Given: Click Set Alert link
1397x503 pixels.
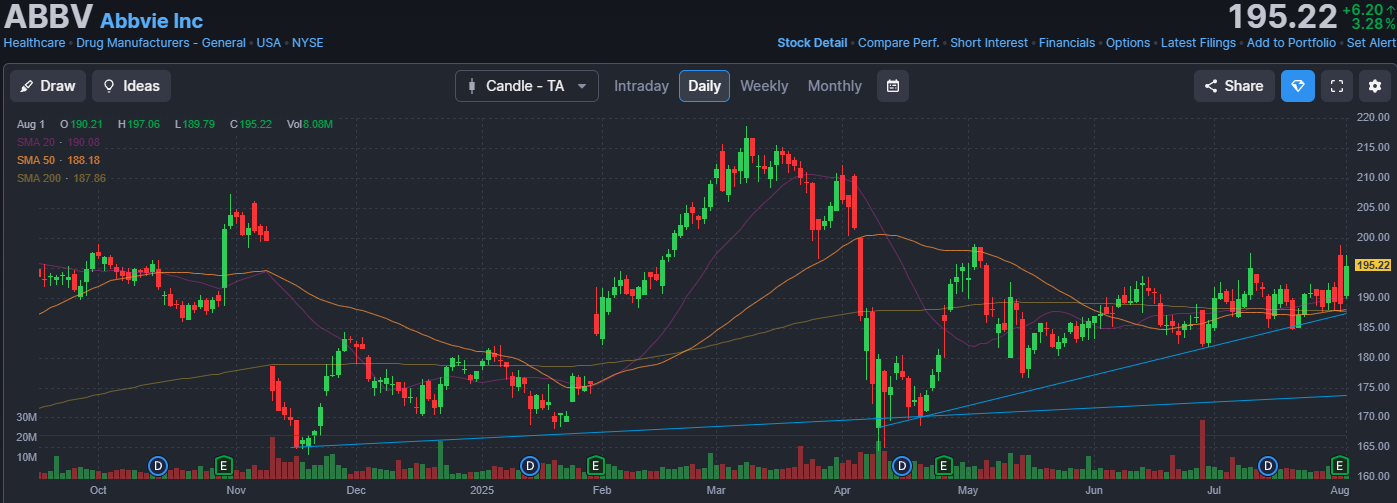Looking at the screenshot, I should (x=1371, y=43).
